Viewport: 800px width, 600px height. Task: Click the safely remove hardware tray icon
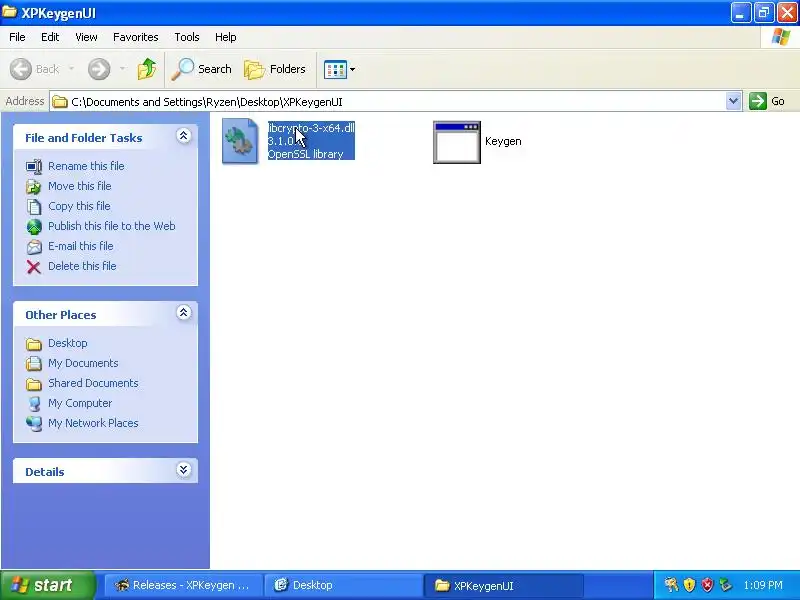point(725,585)
